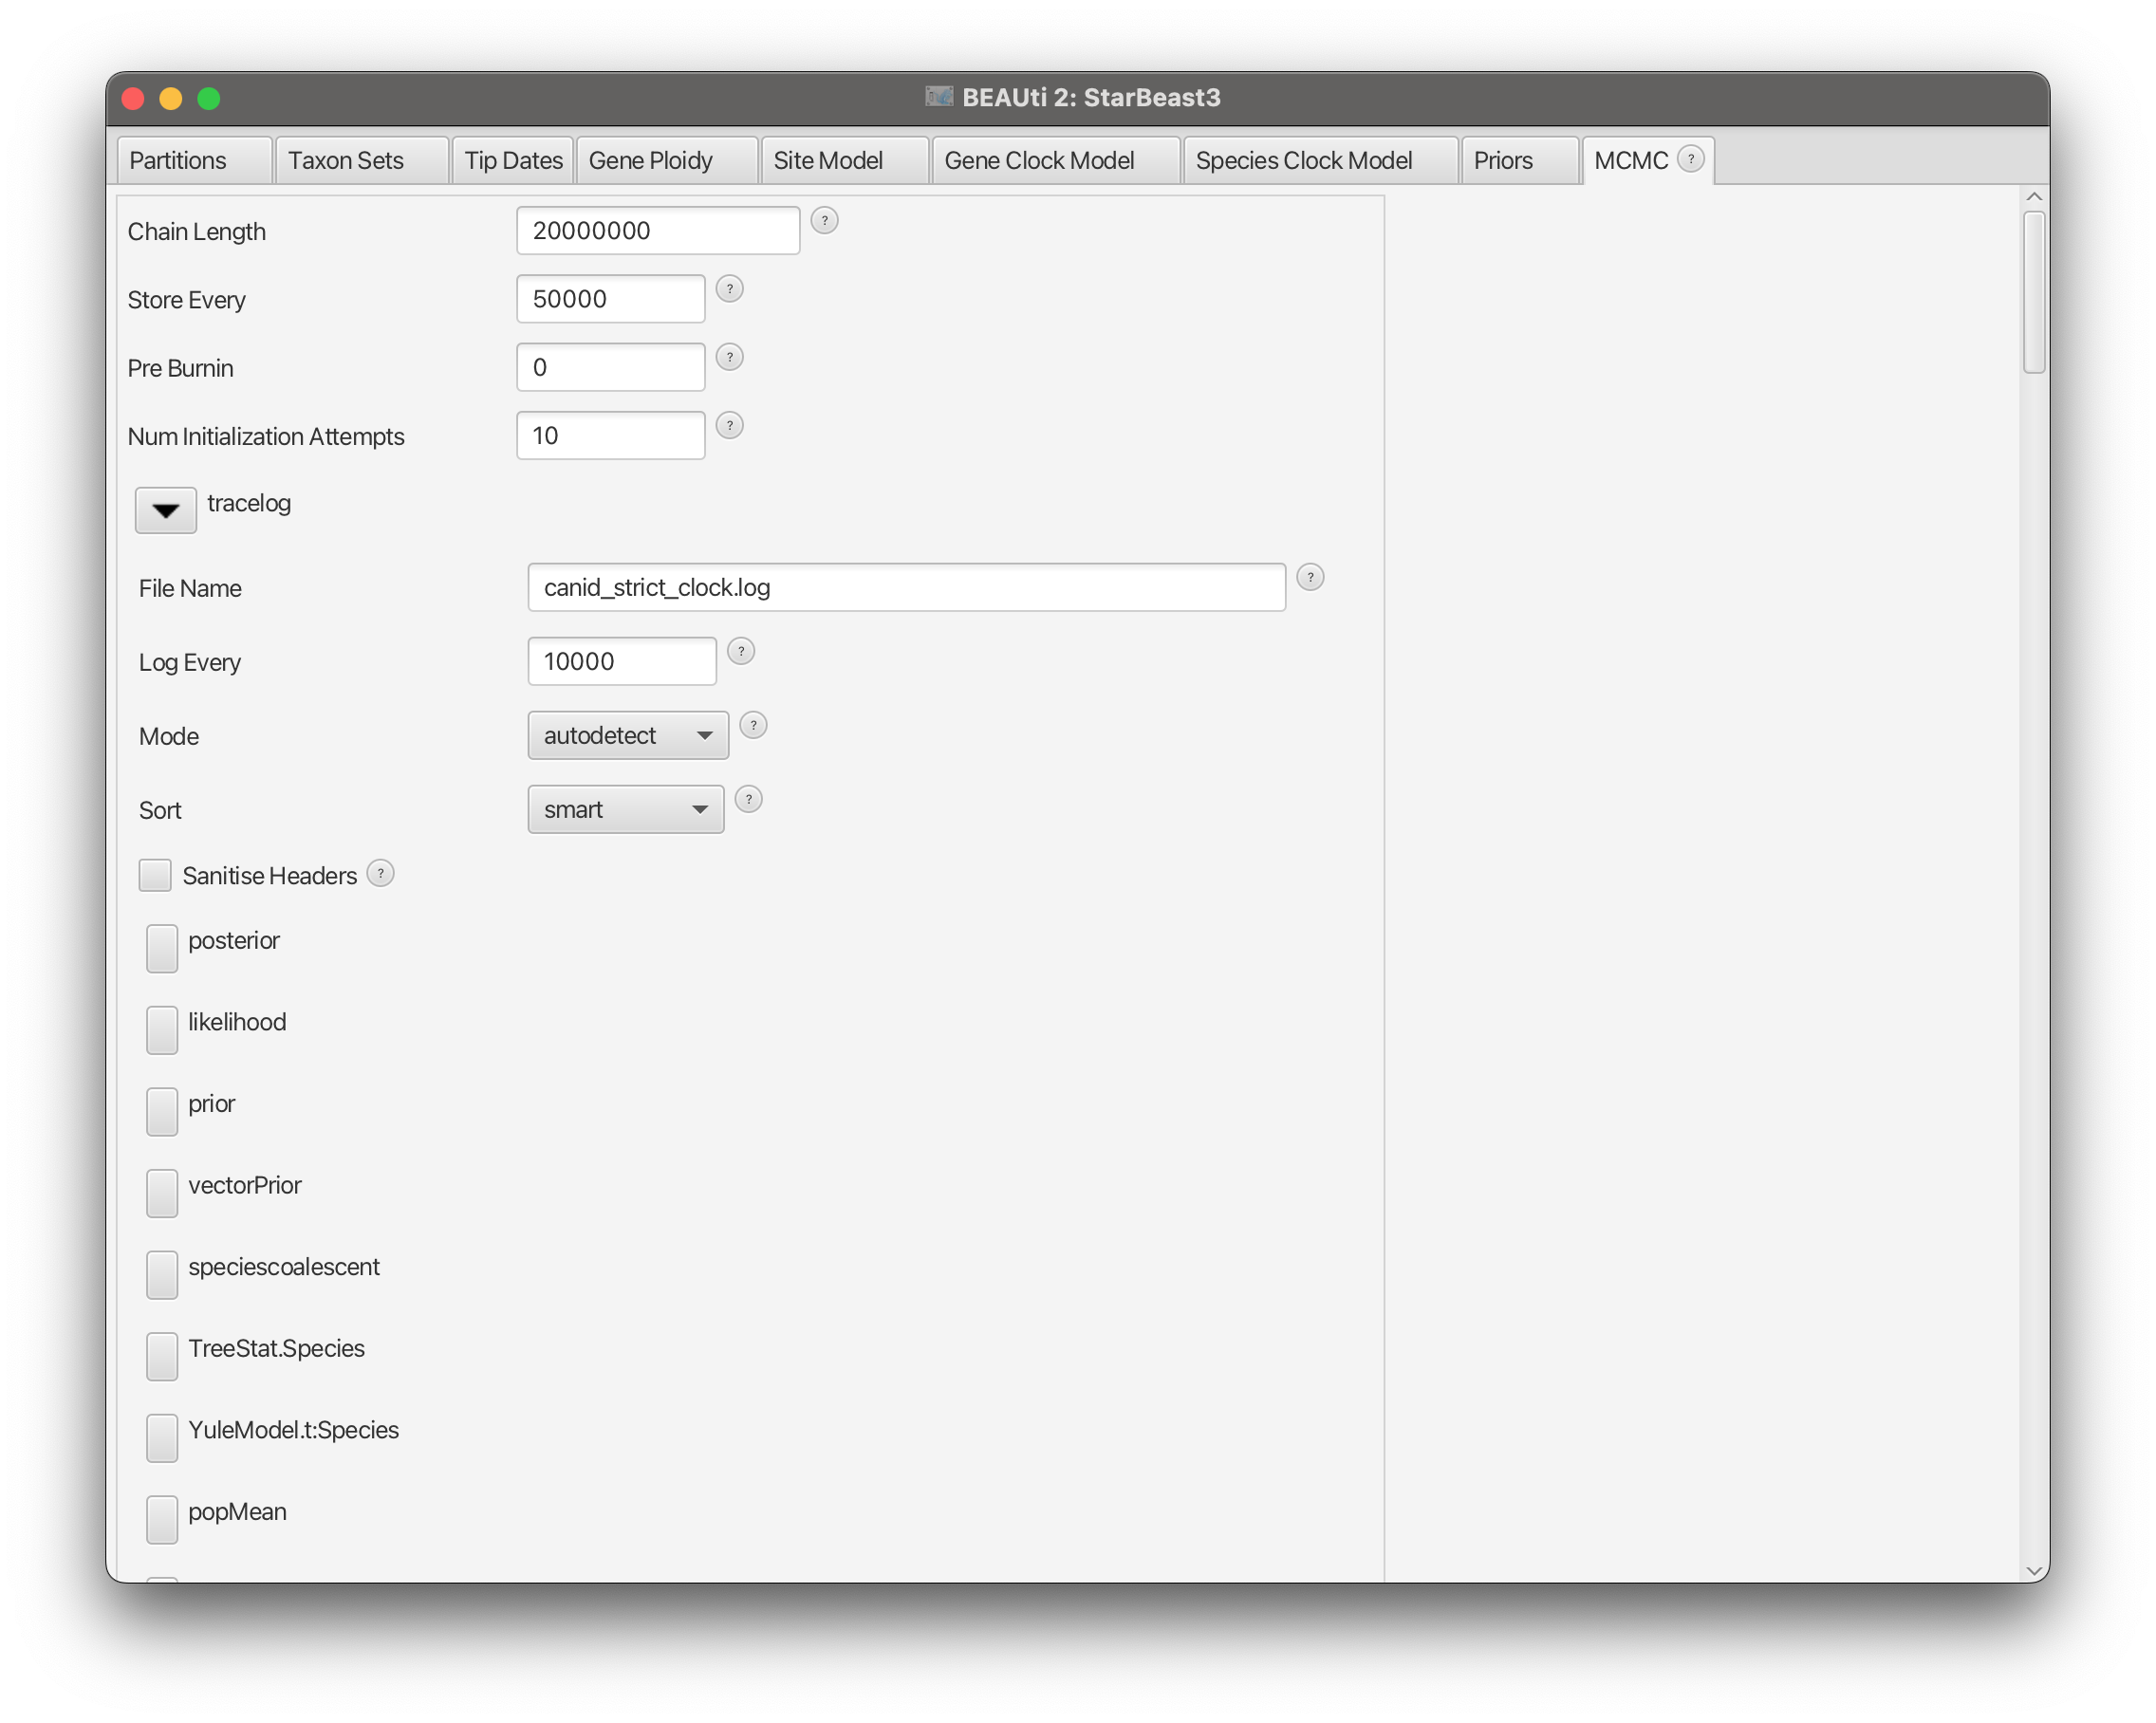
Task: Click the tracelog File Name field
Action: (x=906, y=587)
